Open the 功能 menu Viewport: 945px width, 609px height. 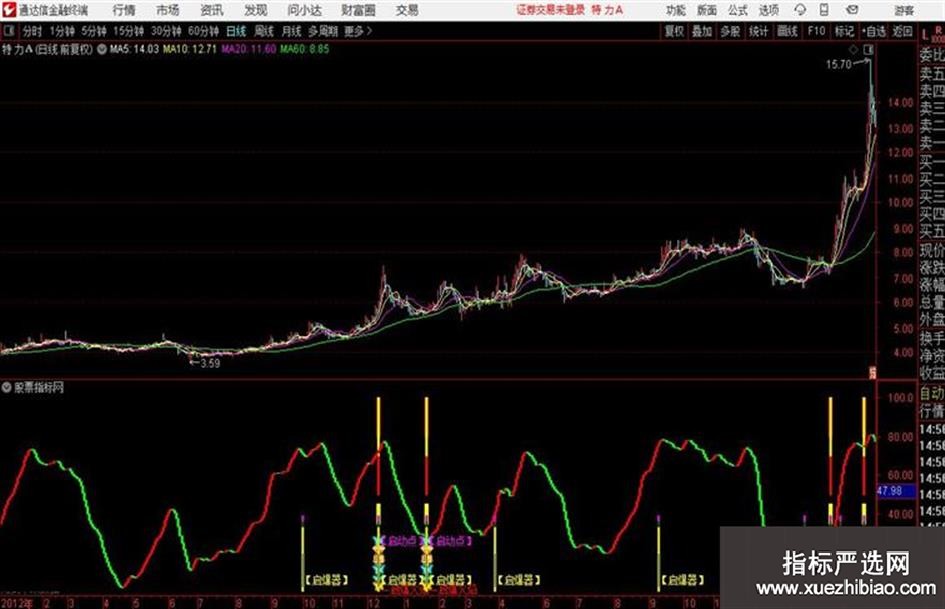(x=676, y=10)
